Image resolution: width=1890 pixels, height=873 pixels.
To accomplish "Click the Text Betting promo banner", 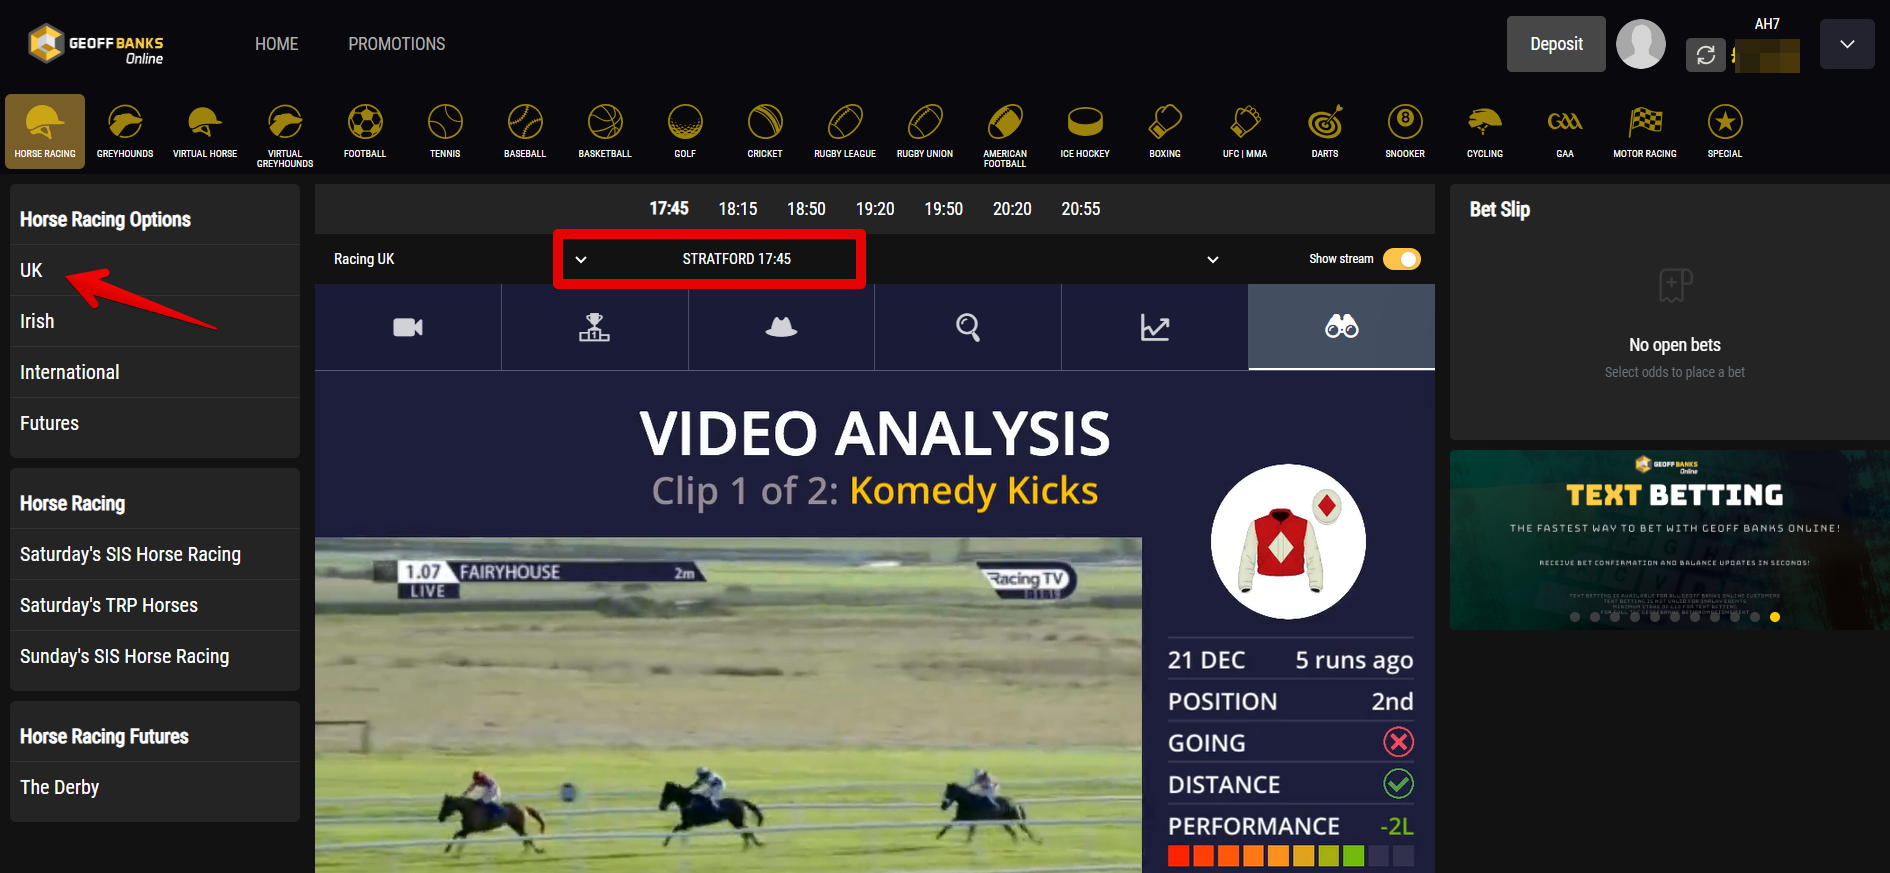I will (x=1669, y=539).
